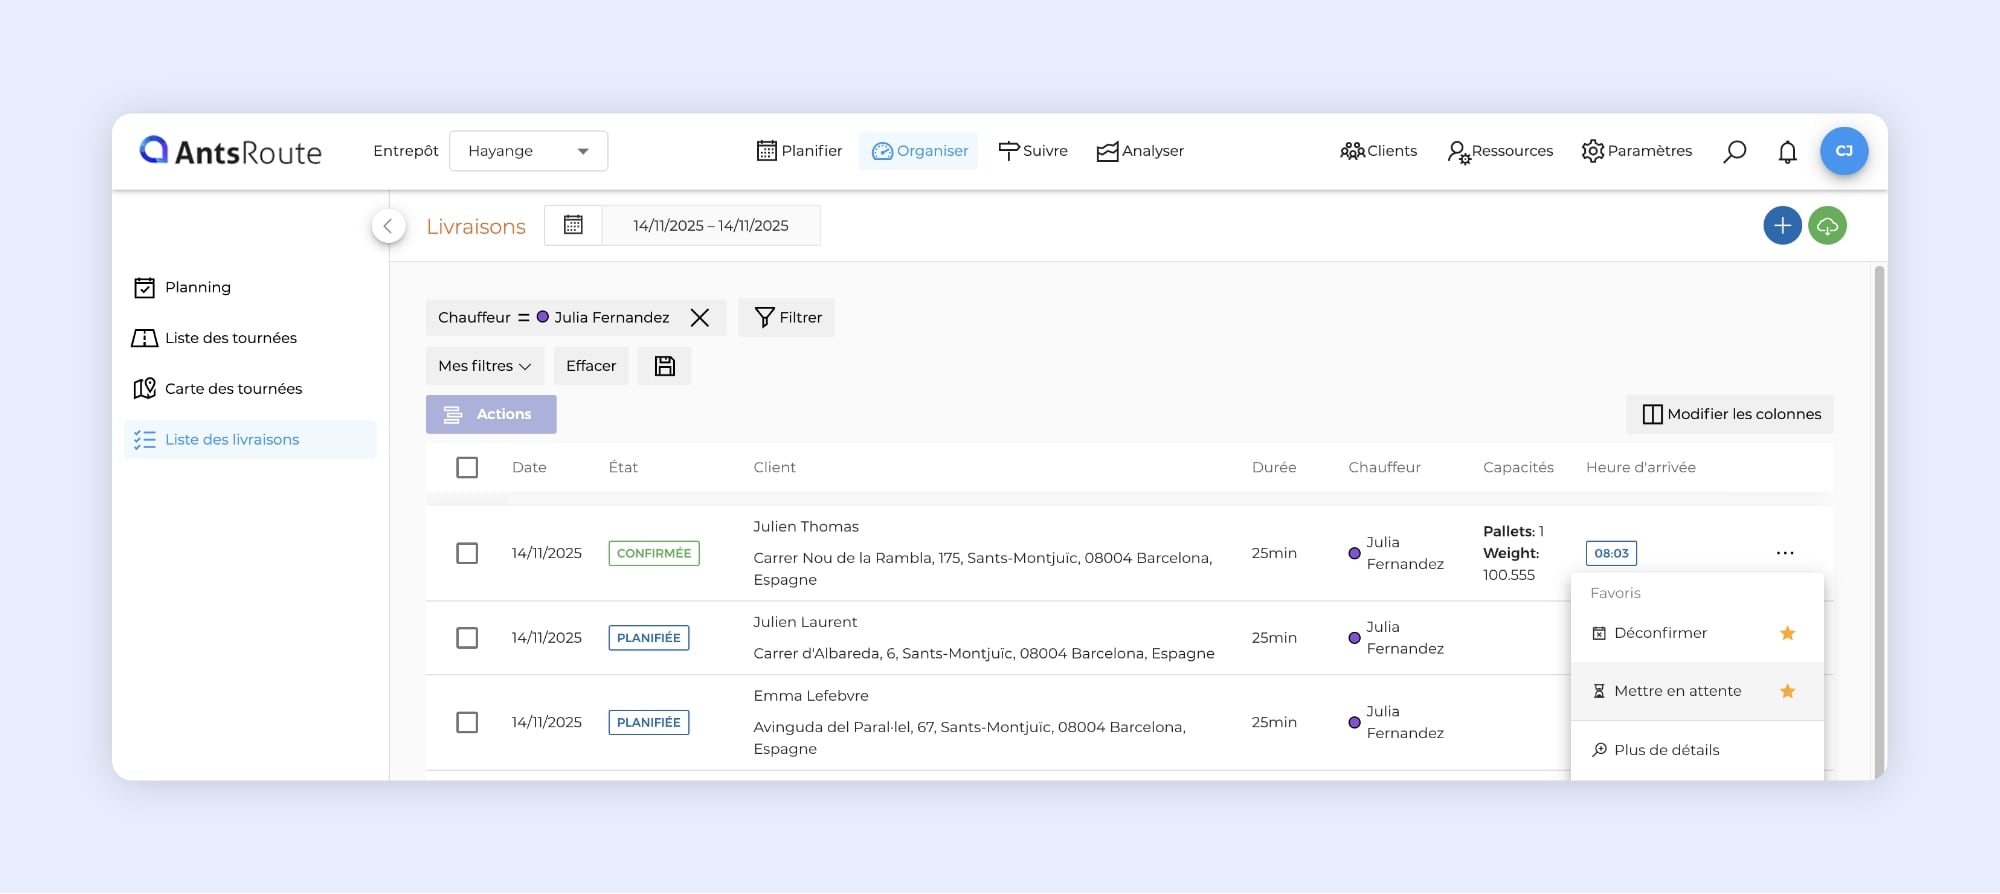Open the calendar date picker icon
This screenshot has height=894, width=2000.
pyautogui.click(x=573, y=225)
